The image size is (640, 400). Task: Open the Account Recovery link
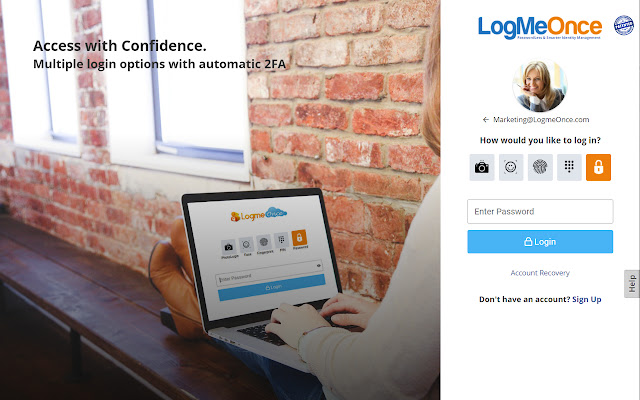(x=540, y=273)
